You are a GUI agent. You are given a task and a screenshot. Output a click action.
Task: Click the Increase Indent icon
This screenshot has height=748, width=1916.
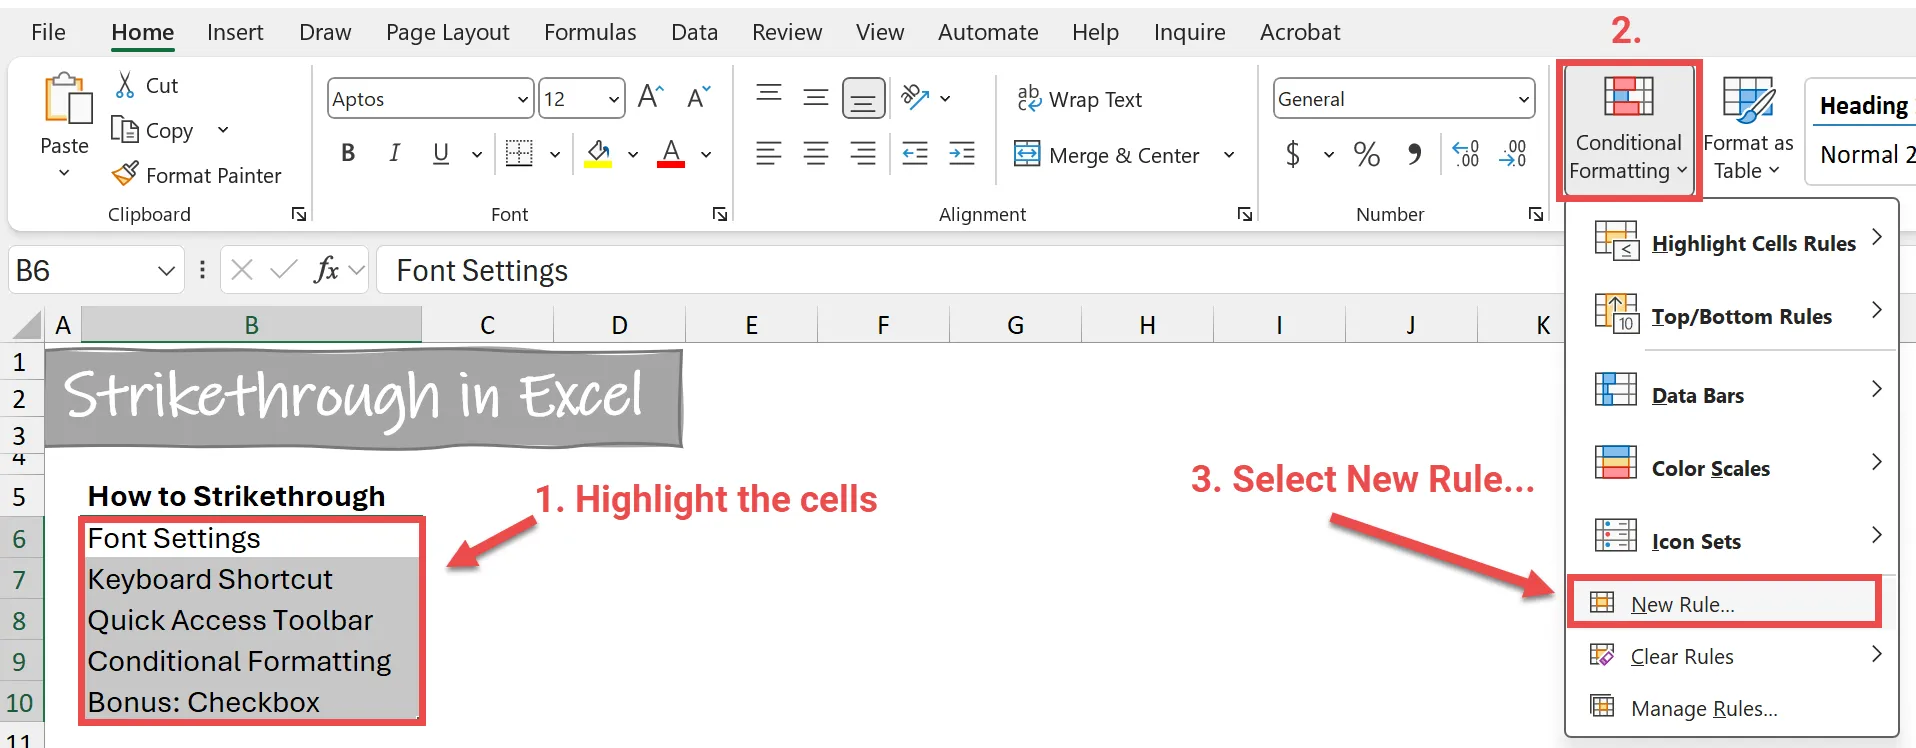[x=962, y=154]
